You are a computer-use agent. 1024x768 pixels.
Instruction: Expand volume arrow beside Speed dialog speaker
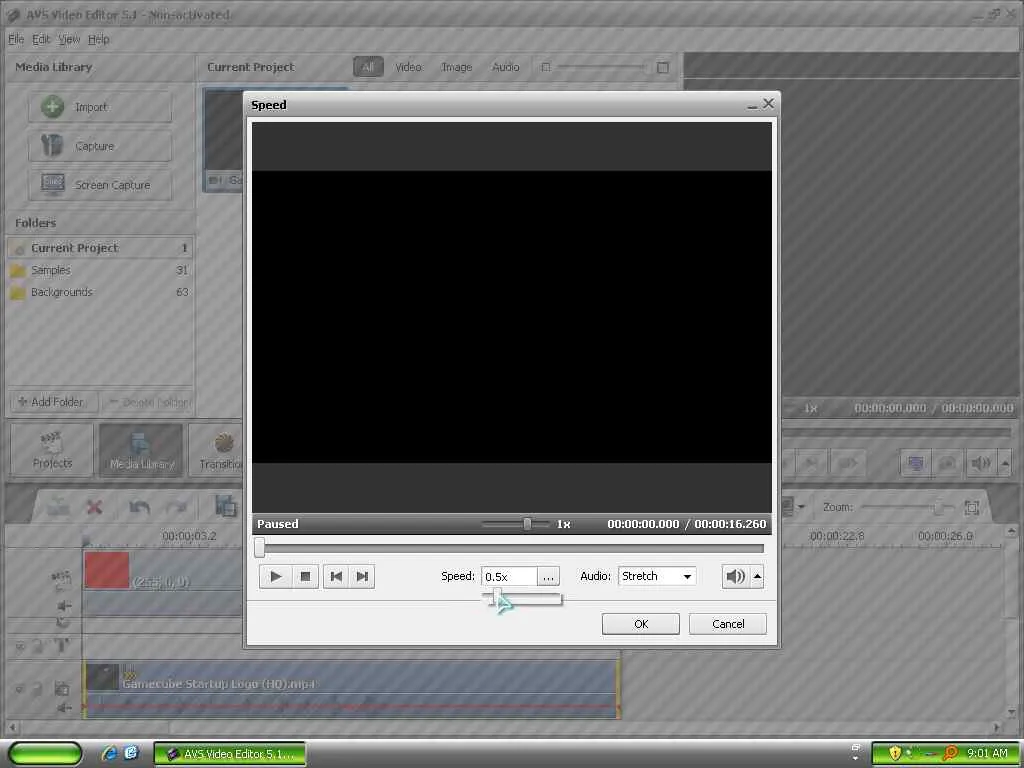(758, 576)
